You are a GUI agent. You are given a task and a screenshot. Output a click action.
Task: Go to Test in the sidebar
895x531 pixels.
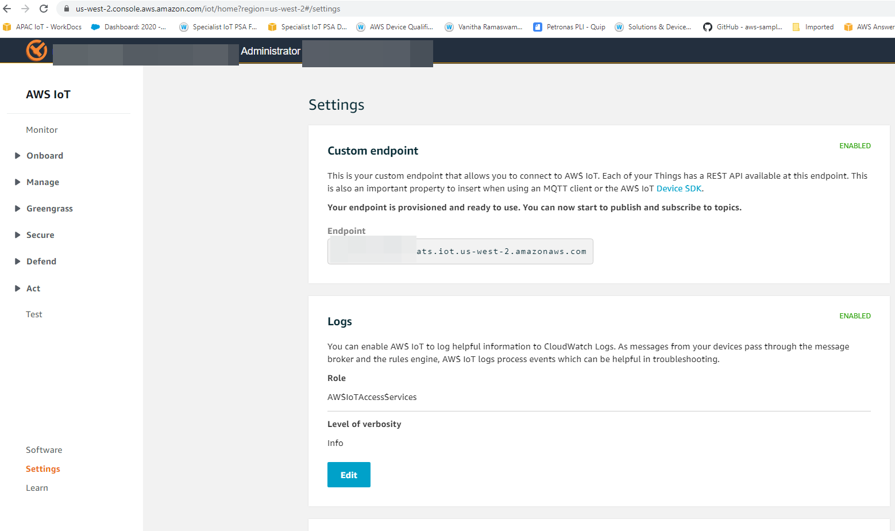pos(34,314)
